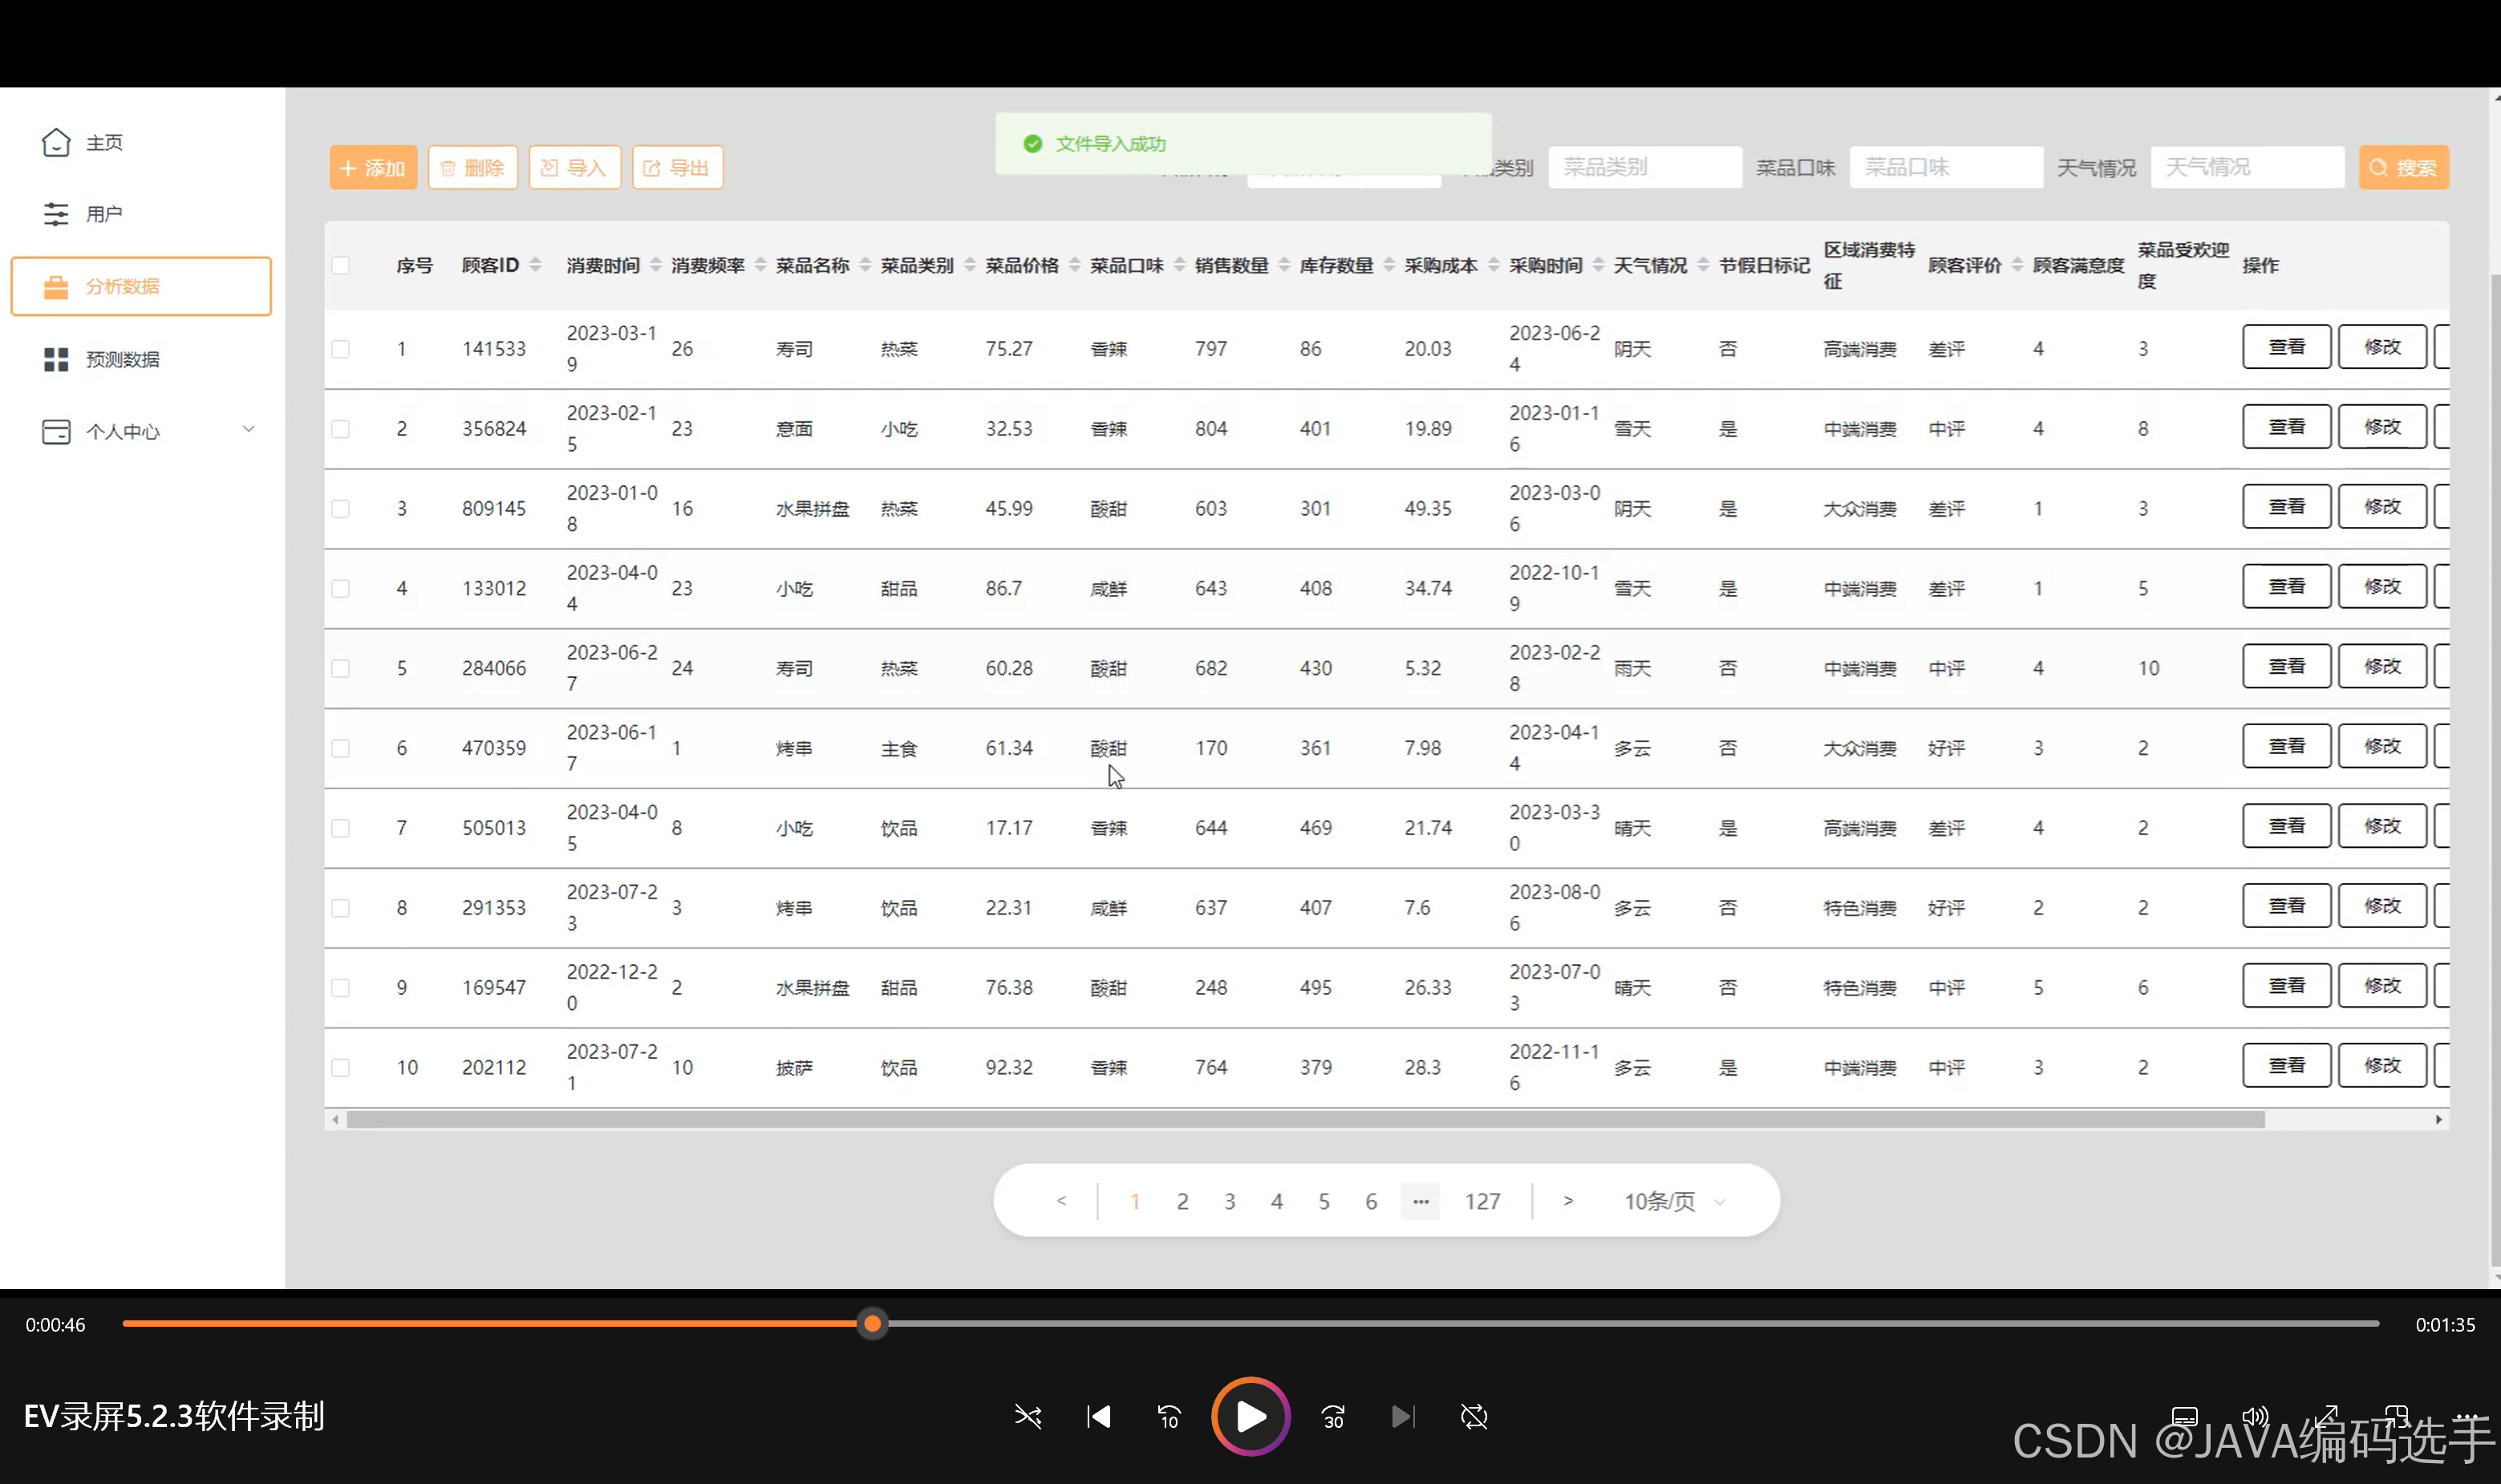Toggle the select-all checkbox in table header

pos(341,265)
